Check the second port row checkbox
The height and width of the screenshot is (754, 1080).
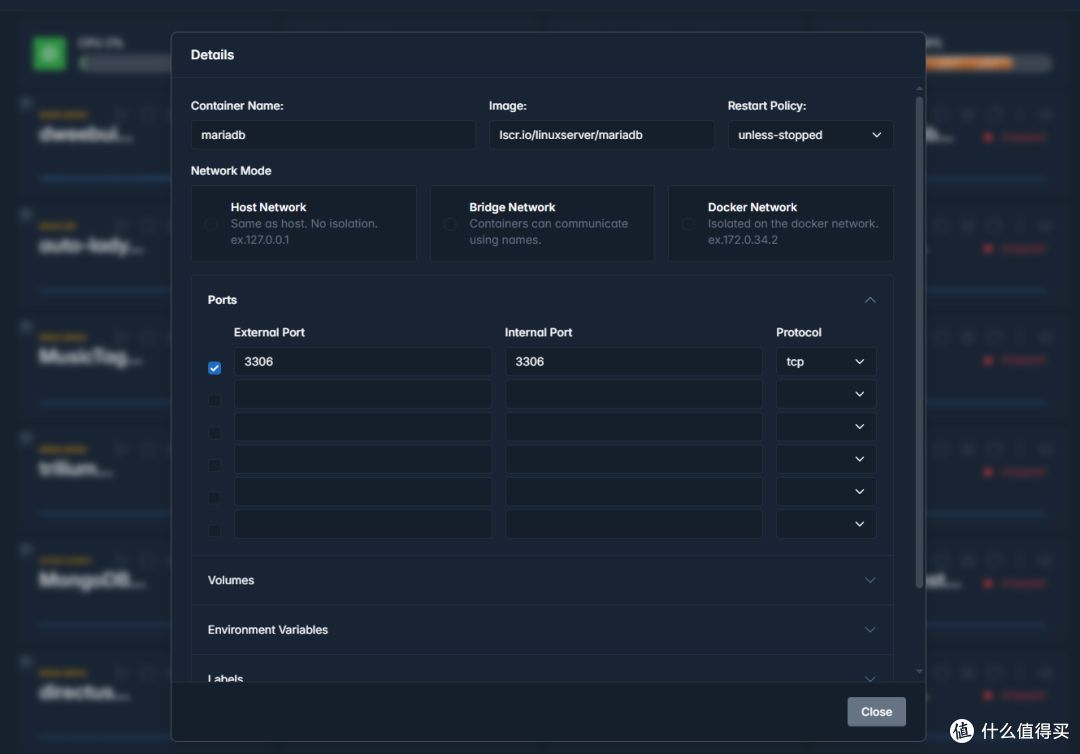click(x=214, y=401)
